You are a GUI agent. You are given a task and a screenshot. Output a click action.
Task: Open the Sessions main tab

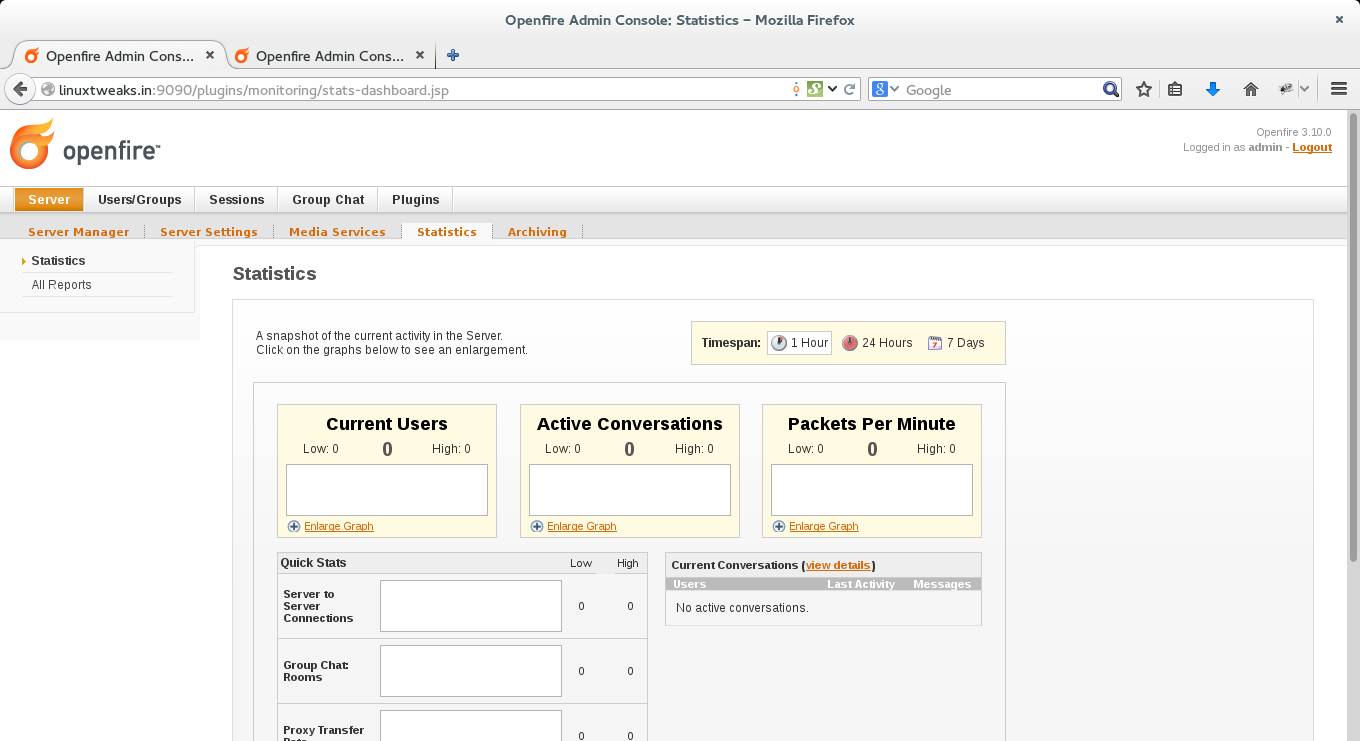tap(237, 199)
